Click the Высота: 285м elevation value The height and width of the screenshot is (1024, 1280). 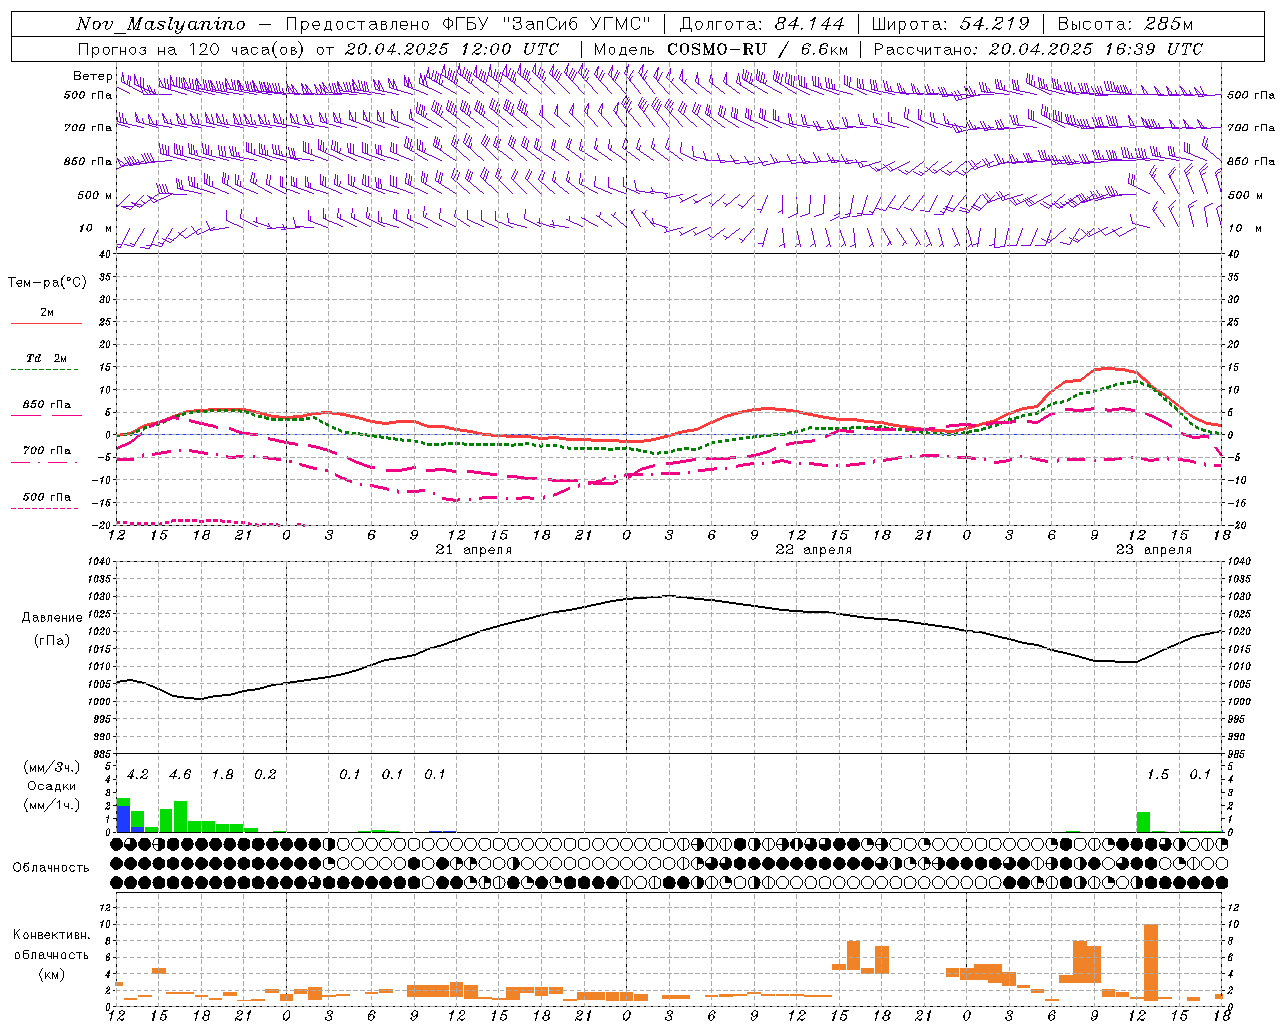pyautogui.click(x=1125, y=24)
